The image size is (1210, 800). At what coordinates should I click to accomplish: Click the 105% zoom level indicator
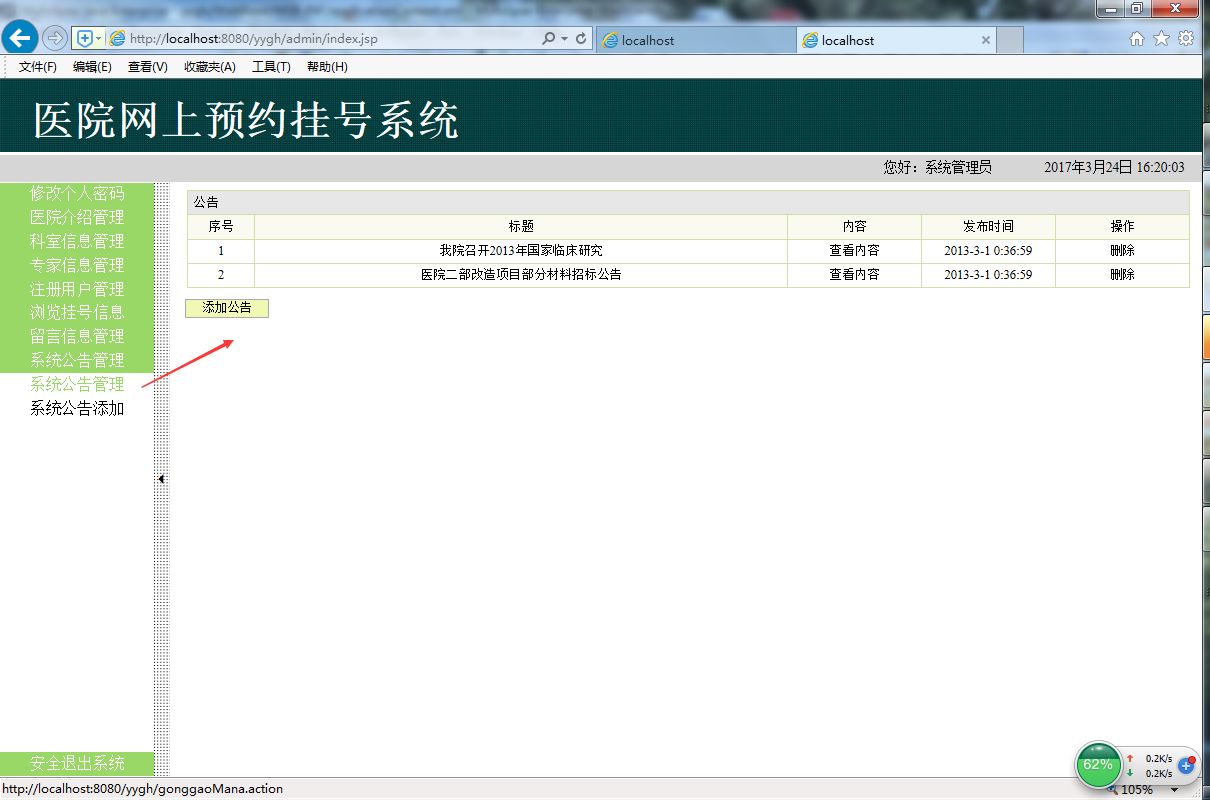1136,790
